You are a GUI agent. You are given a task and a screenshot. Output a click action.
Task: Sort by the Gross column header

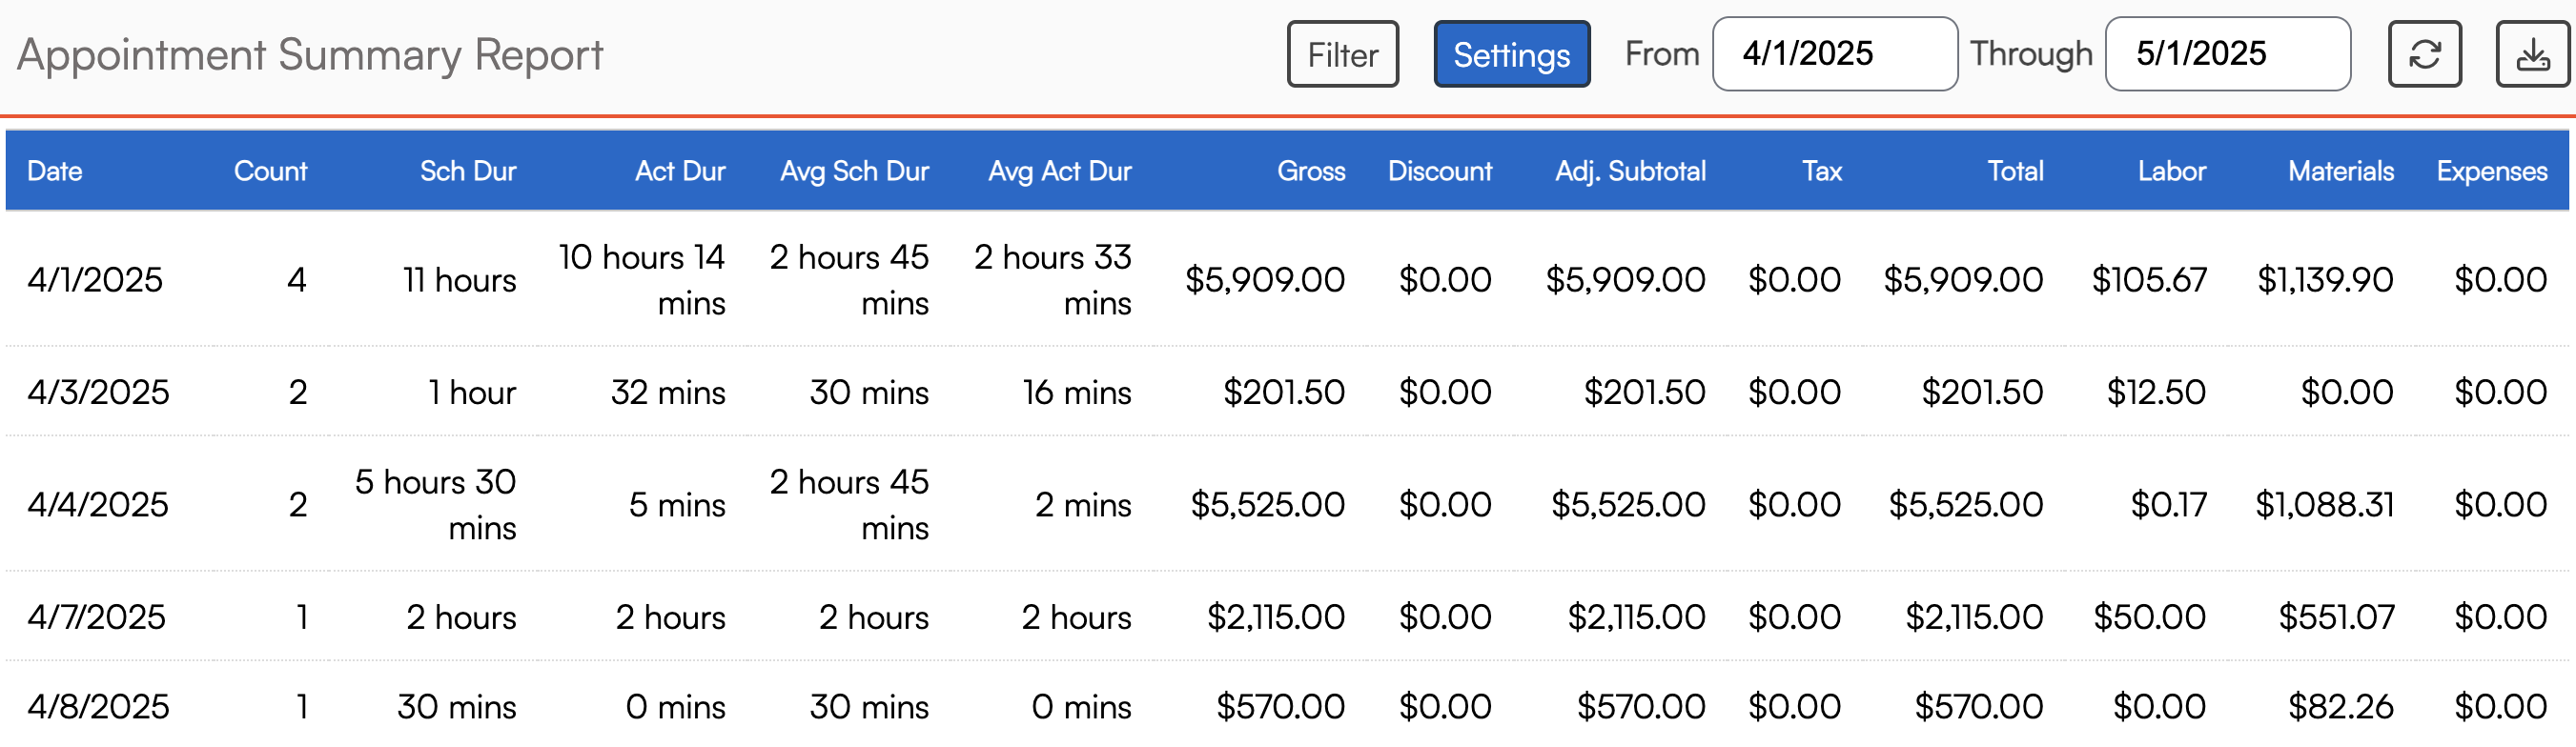coord(1310,171)
